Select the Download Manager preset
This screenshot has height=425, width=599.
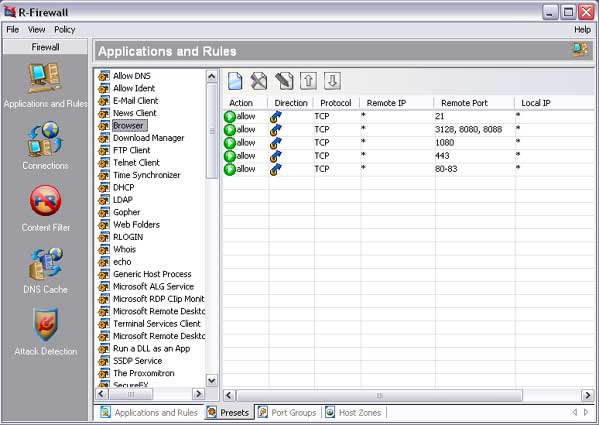[148, 138]
